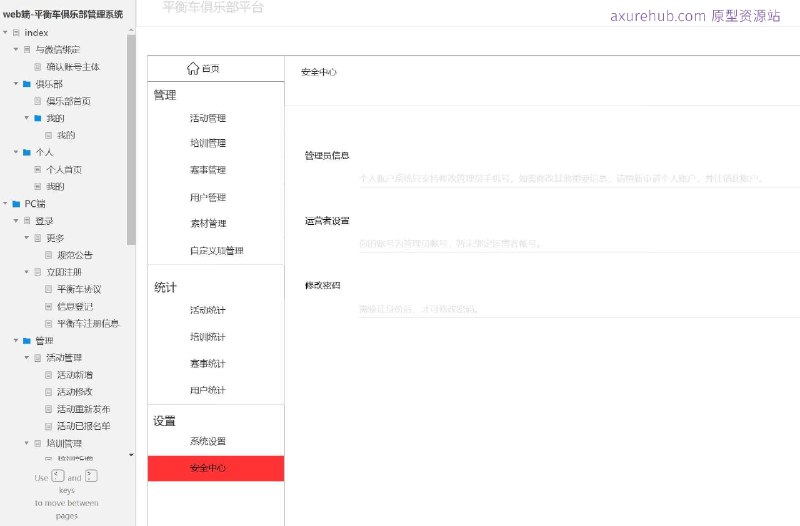Collapse the 登录 node arrow
The image size is (800, 526).
coord(16,220)
